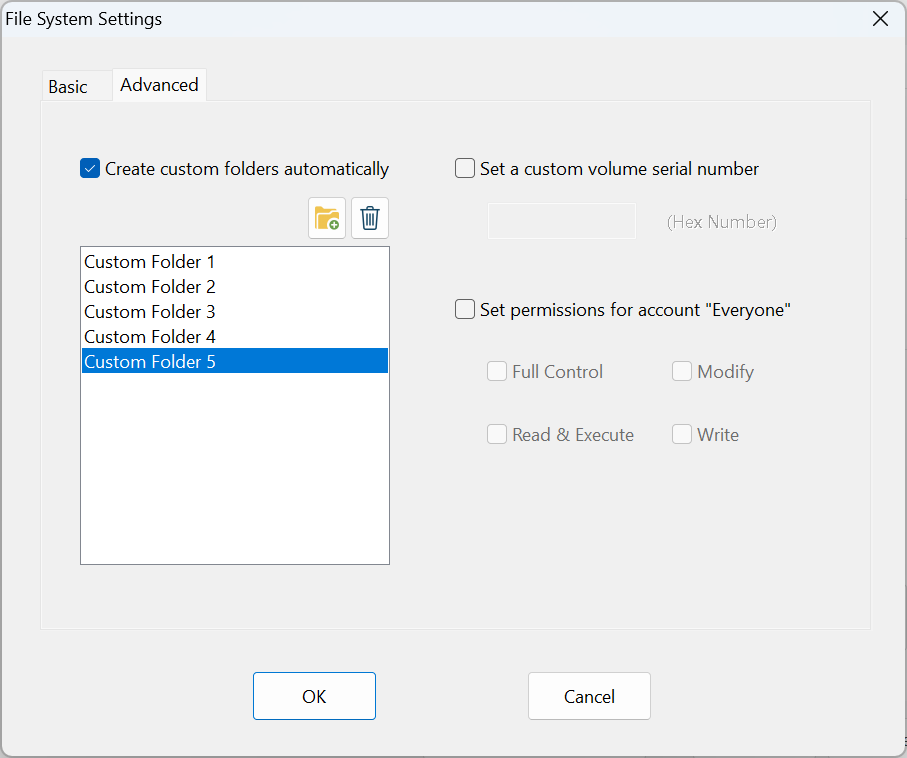
Task: Tick the Modify permission checkbox
Action: pos(682,371)
